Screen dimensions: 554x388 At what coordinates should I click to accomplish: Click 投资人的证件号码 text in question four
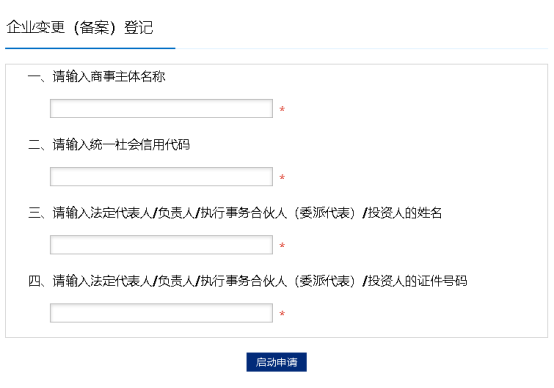418,281
